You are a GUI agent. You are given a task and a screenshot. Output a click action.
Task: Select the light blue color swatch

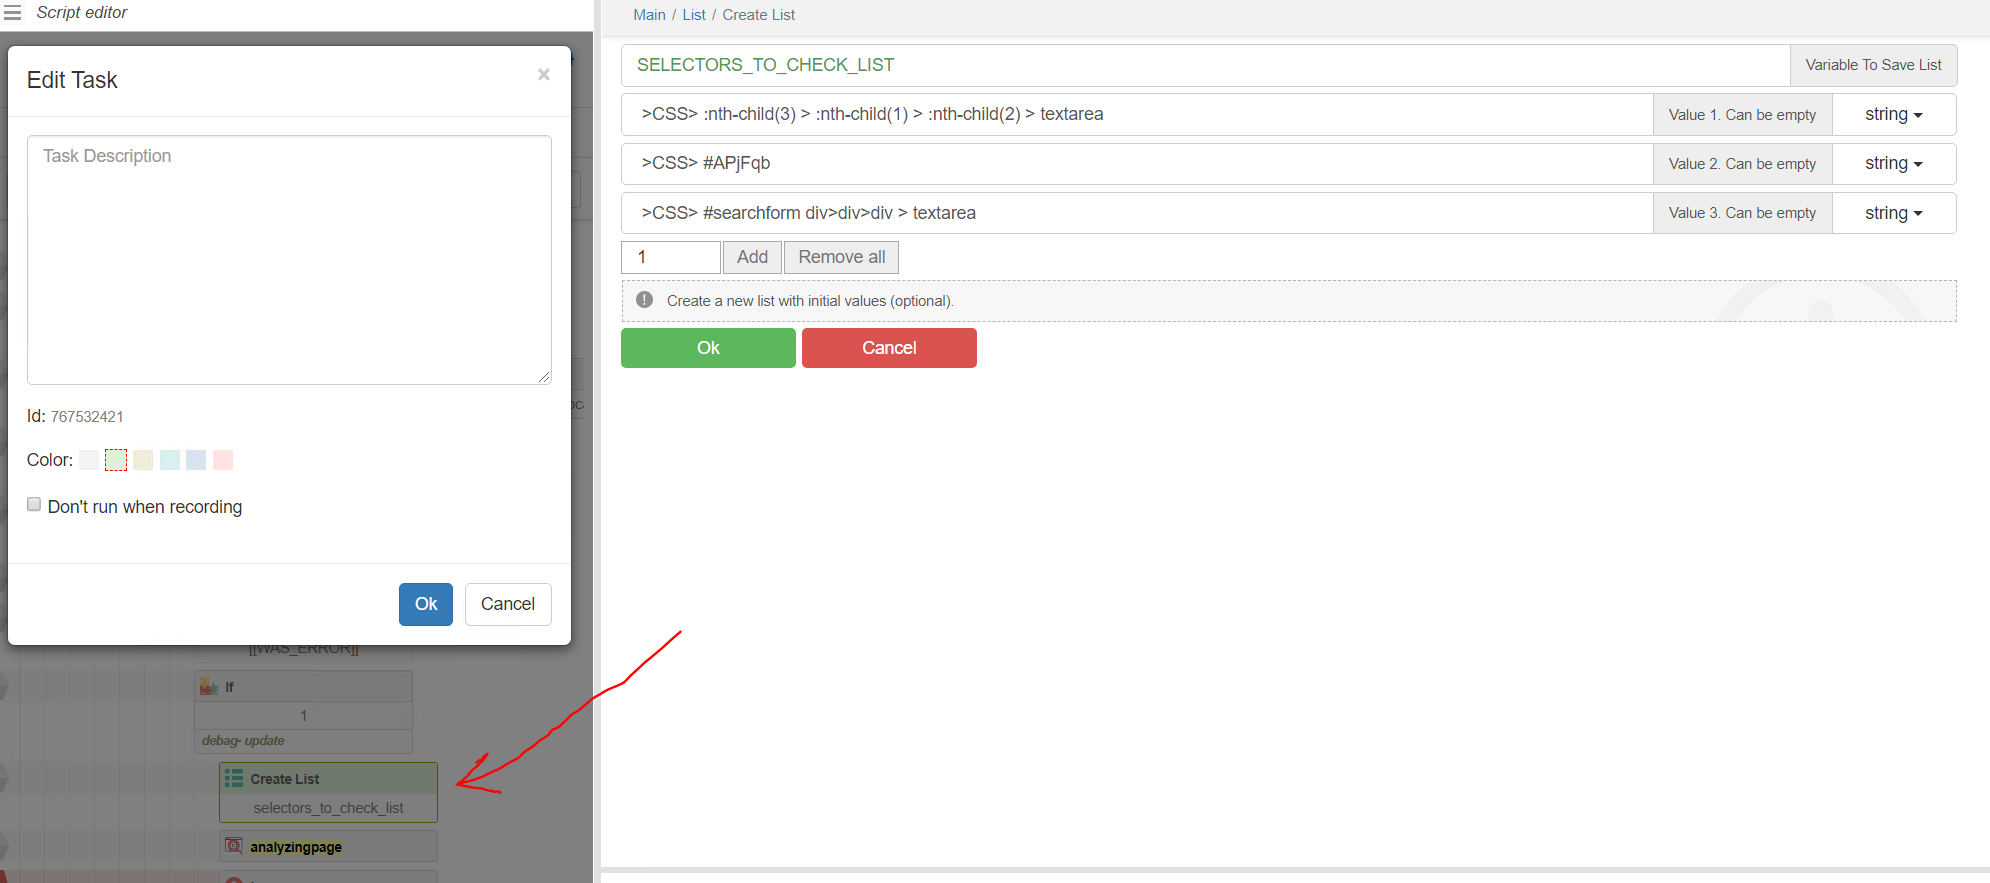pyautogui.click(x=196, y=460)
